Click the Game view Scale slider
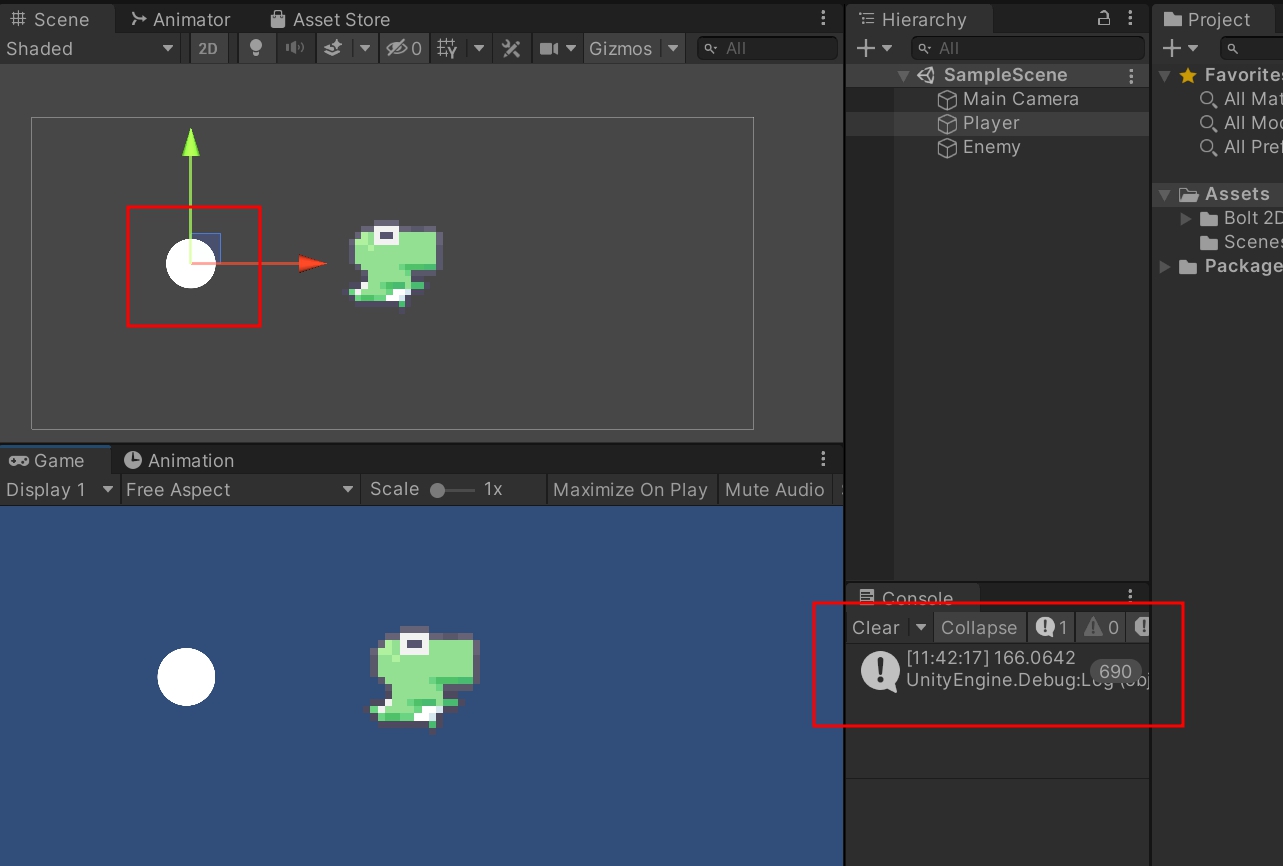Image resolution: width=1283 pixels, height=866 pixels. 454,490
